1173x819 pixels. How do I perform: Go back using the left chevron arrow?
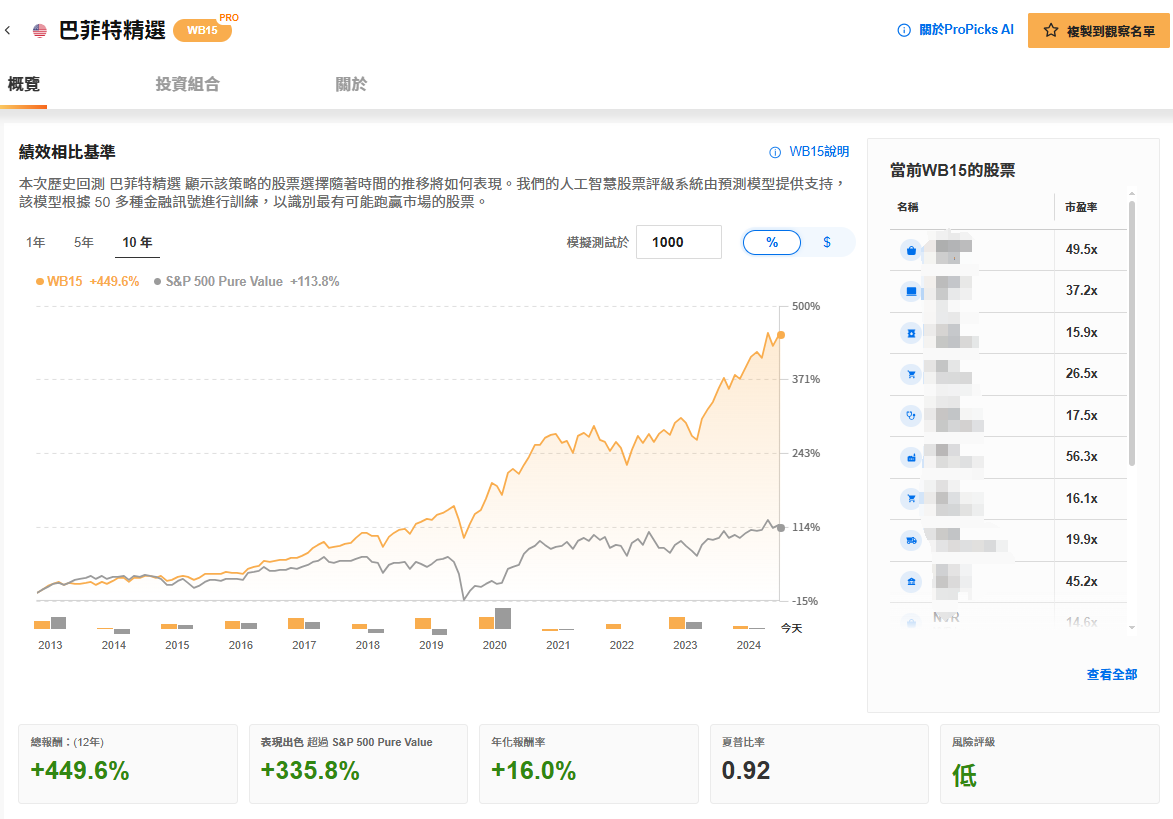7,31
